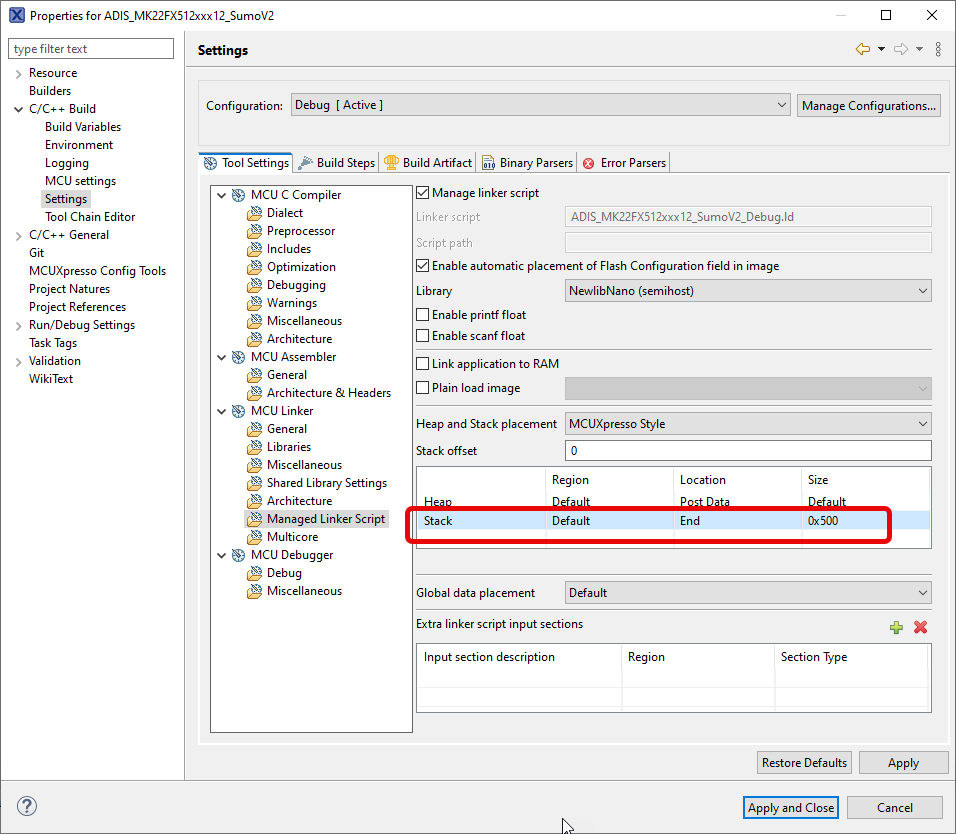Navigate back using the yellow back arrow
Image resolution: width=956 pixels, height=834 pixels.
click(x=861, y=48)
